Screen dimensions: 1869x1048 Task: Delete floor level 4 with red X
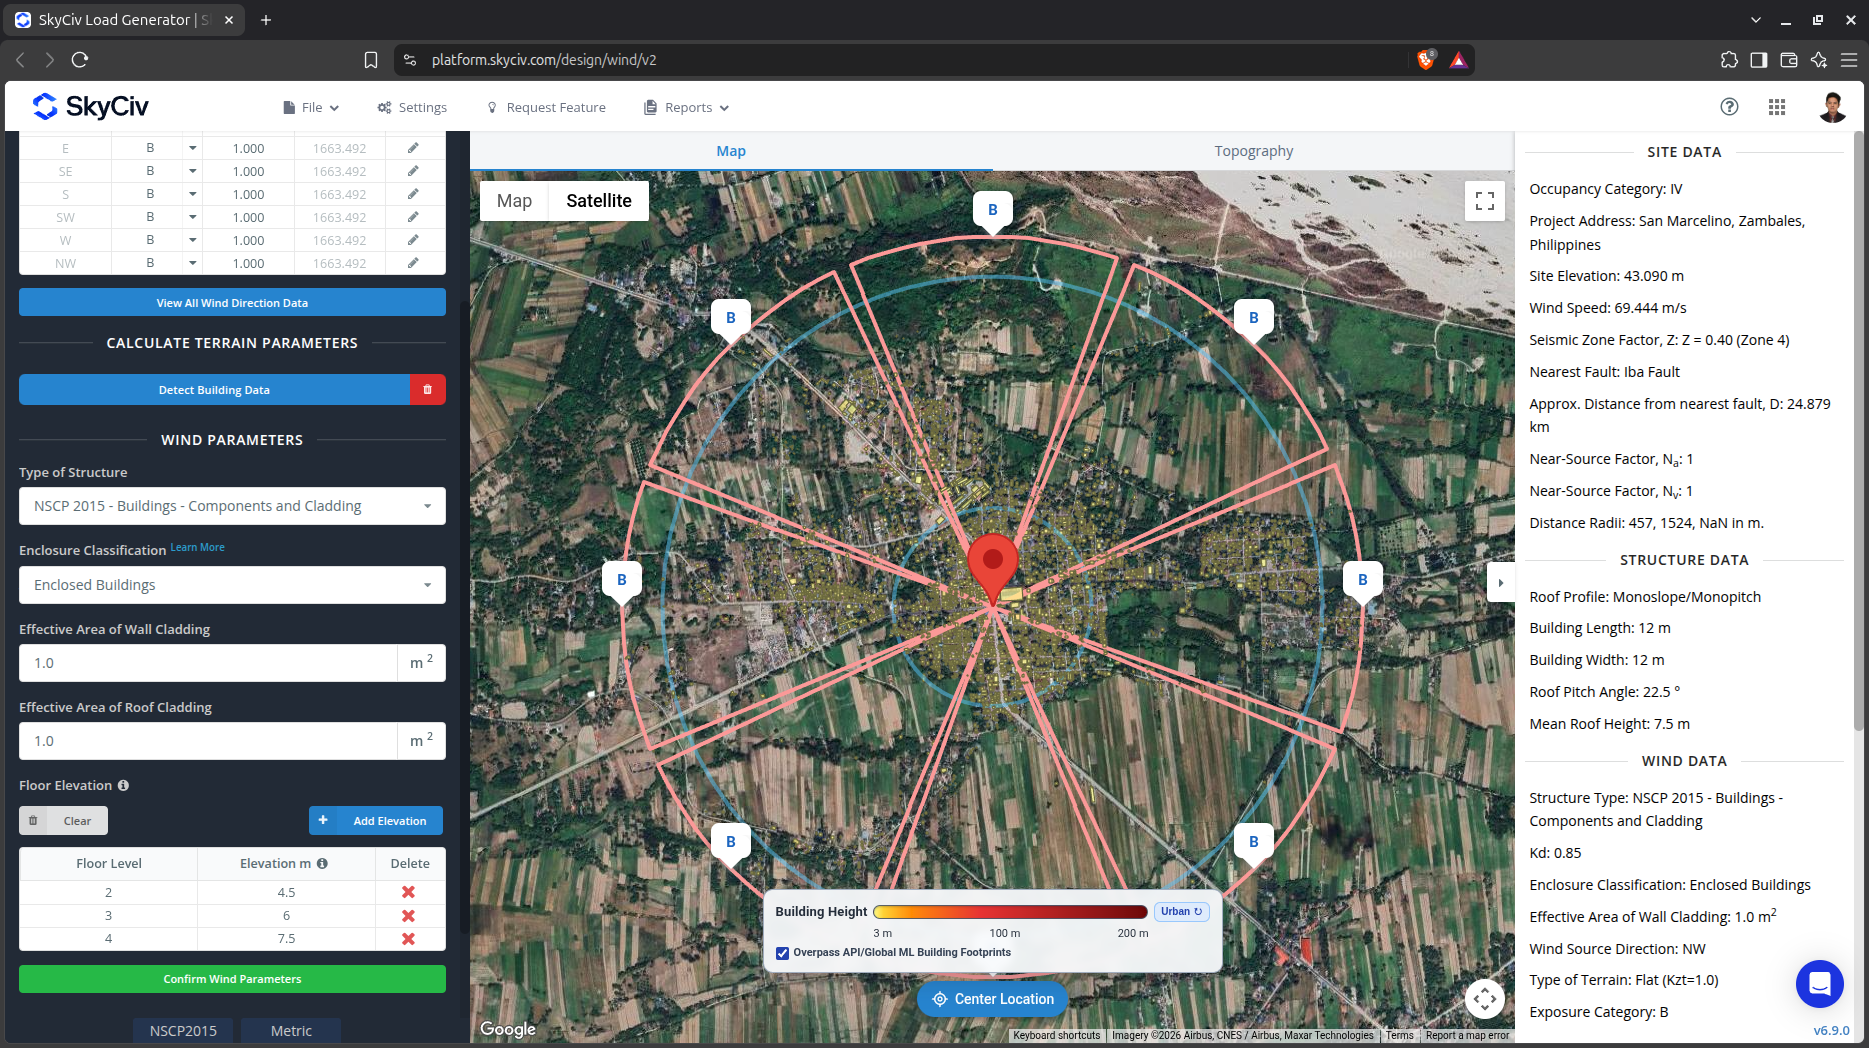tap(408, 939)
